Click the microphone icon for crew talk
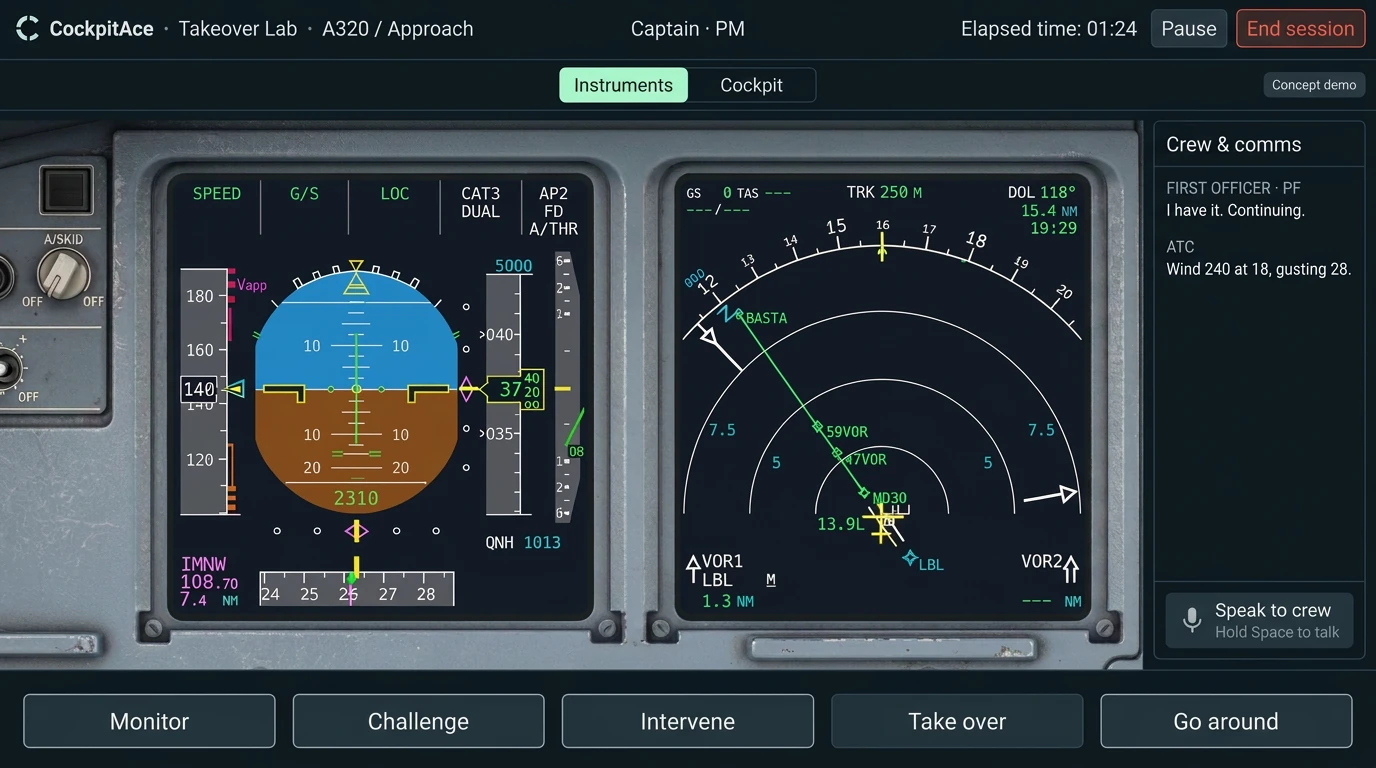Viewport: 1376px width, 768px height. (1191, 620)
